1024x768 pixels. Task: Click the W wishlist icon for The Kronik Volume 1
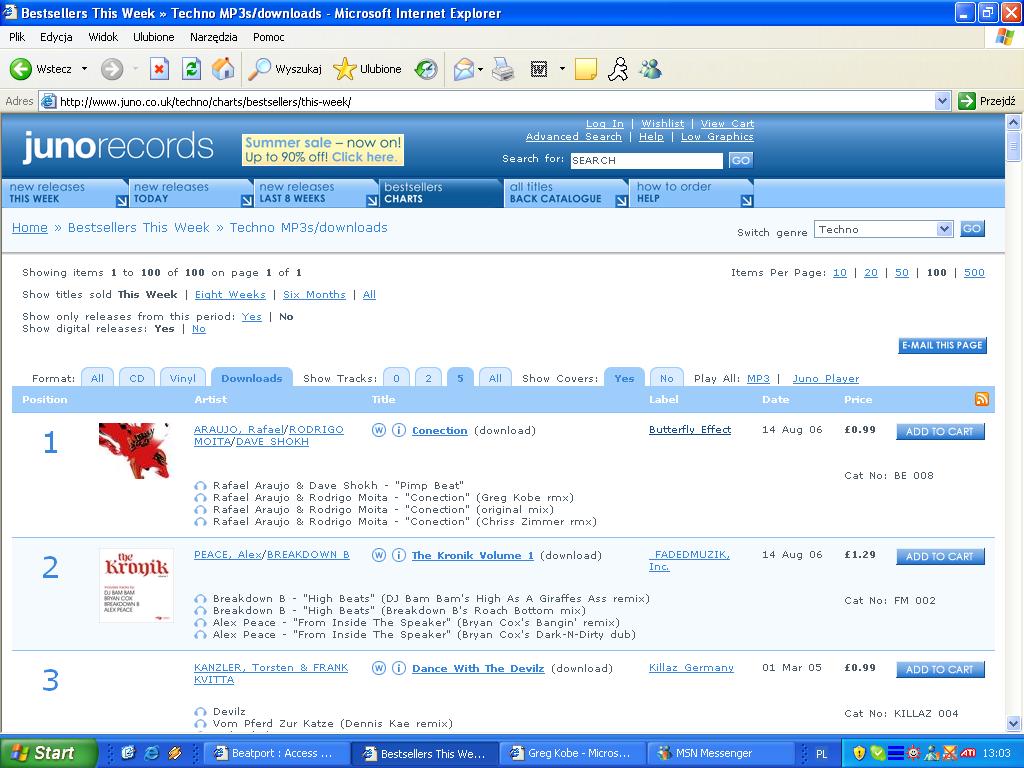(378, 555)
